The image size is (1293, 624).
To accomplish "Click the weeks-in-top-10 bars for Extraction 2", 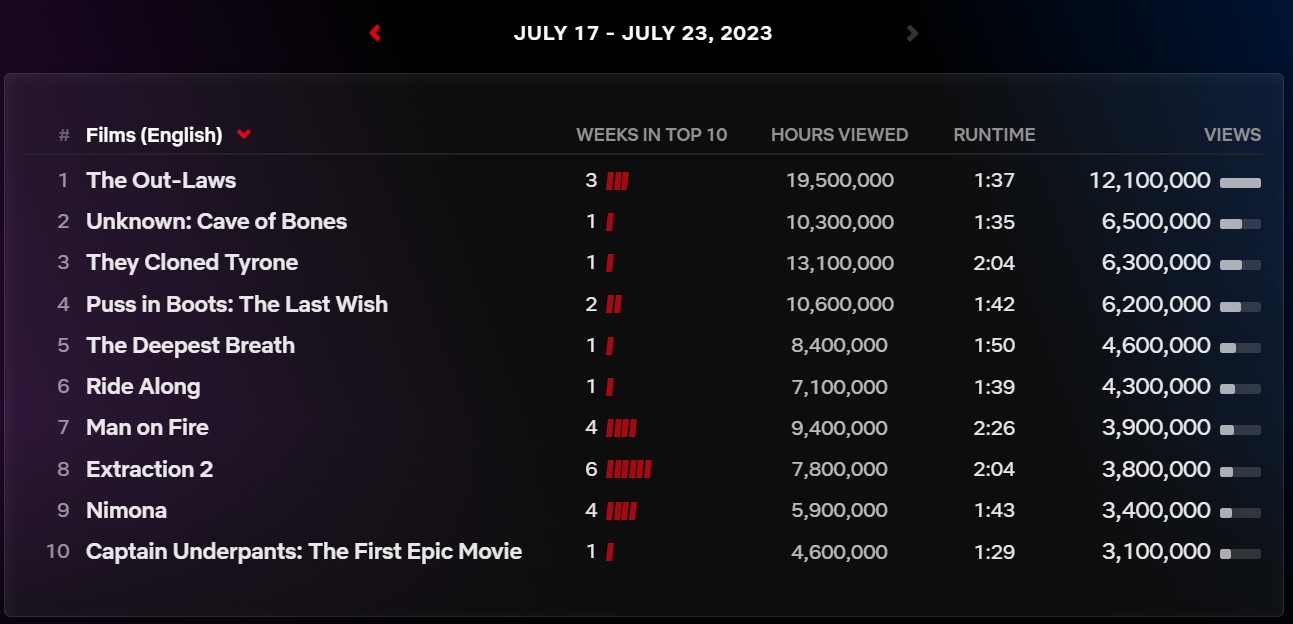I will pyautogui.click(x=629, y=470).
